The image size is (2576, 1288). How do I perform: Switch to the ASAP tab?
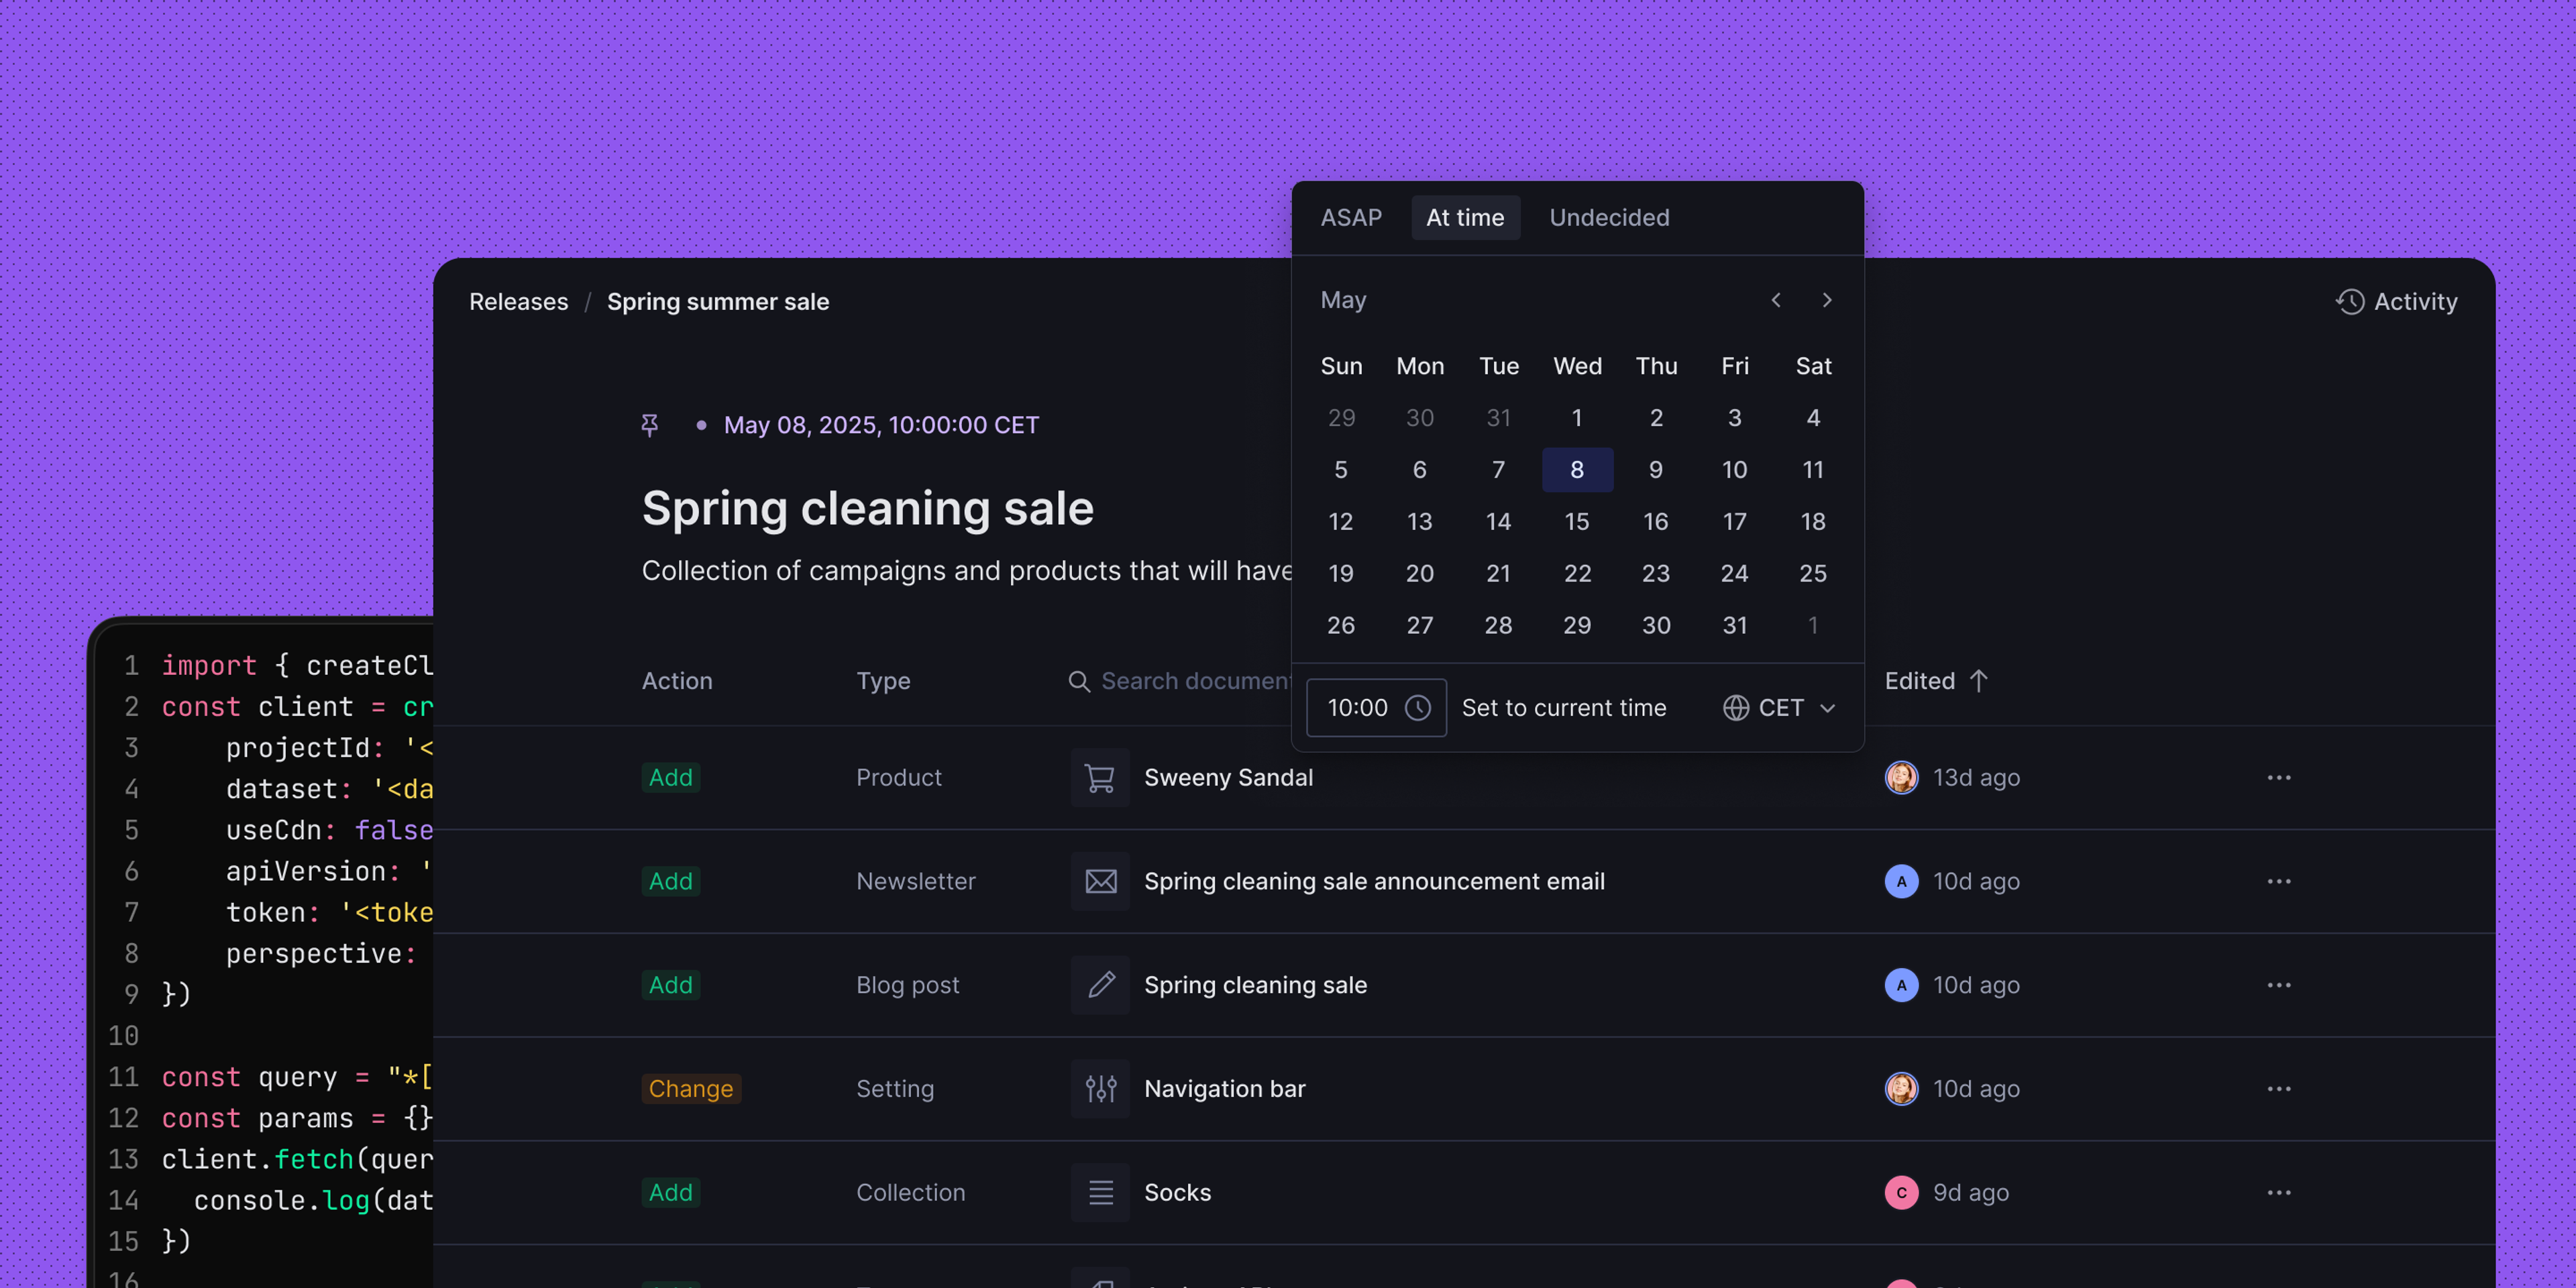click(1351, 217)
